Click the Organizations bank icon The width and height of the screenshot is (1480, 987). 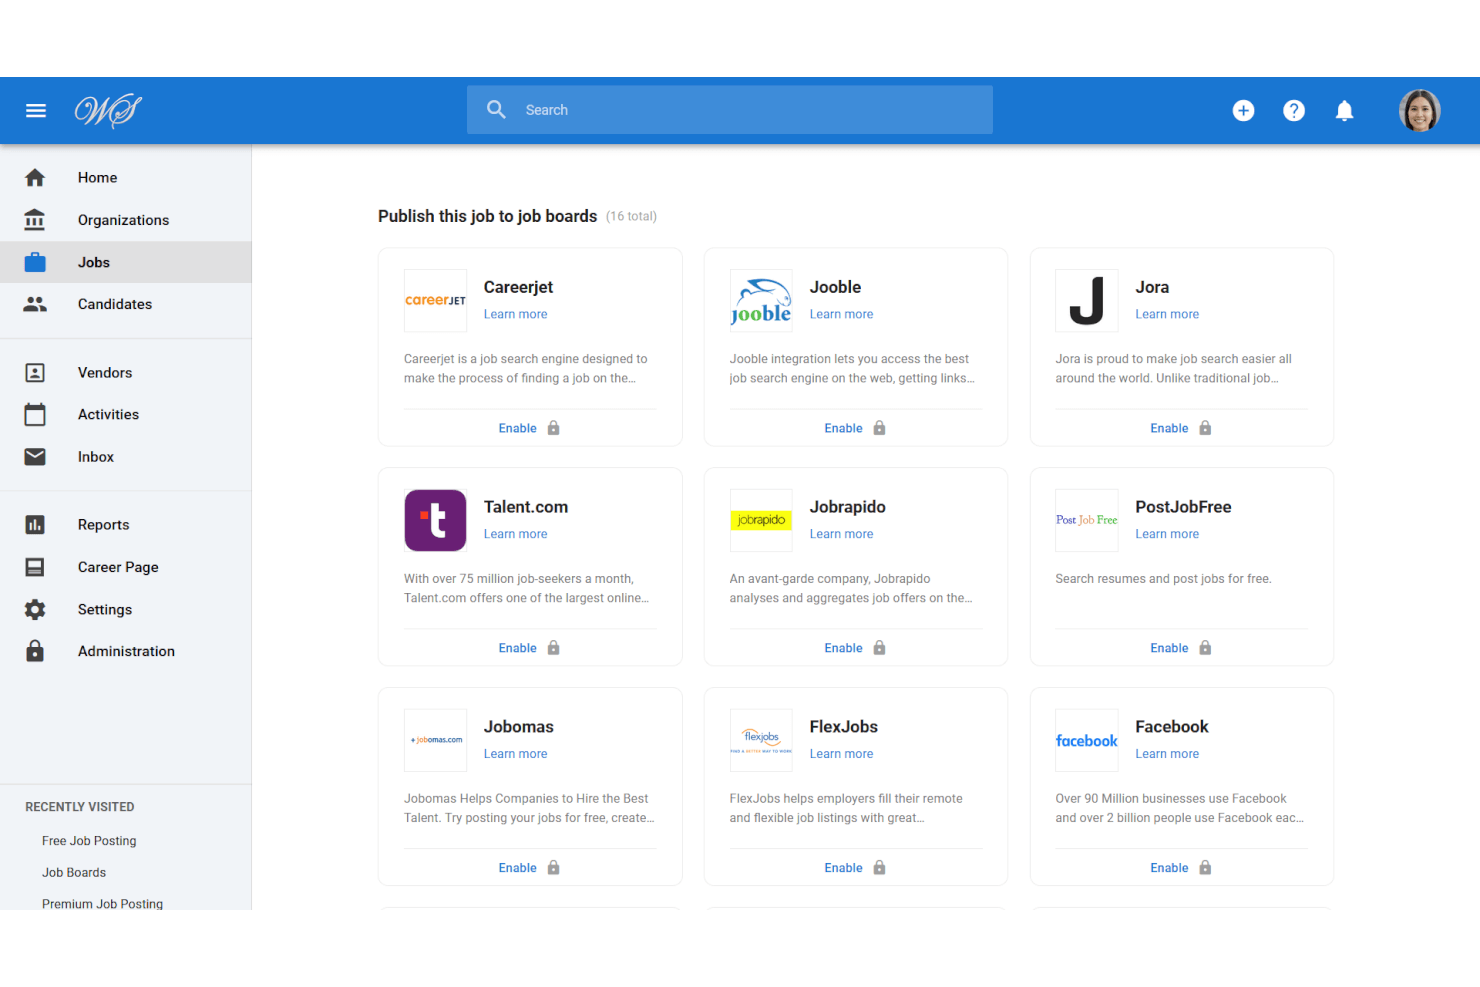click(x=35, y=220)
